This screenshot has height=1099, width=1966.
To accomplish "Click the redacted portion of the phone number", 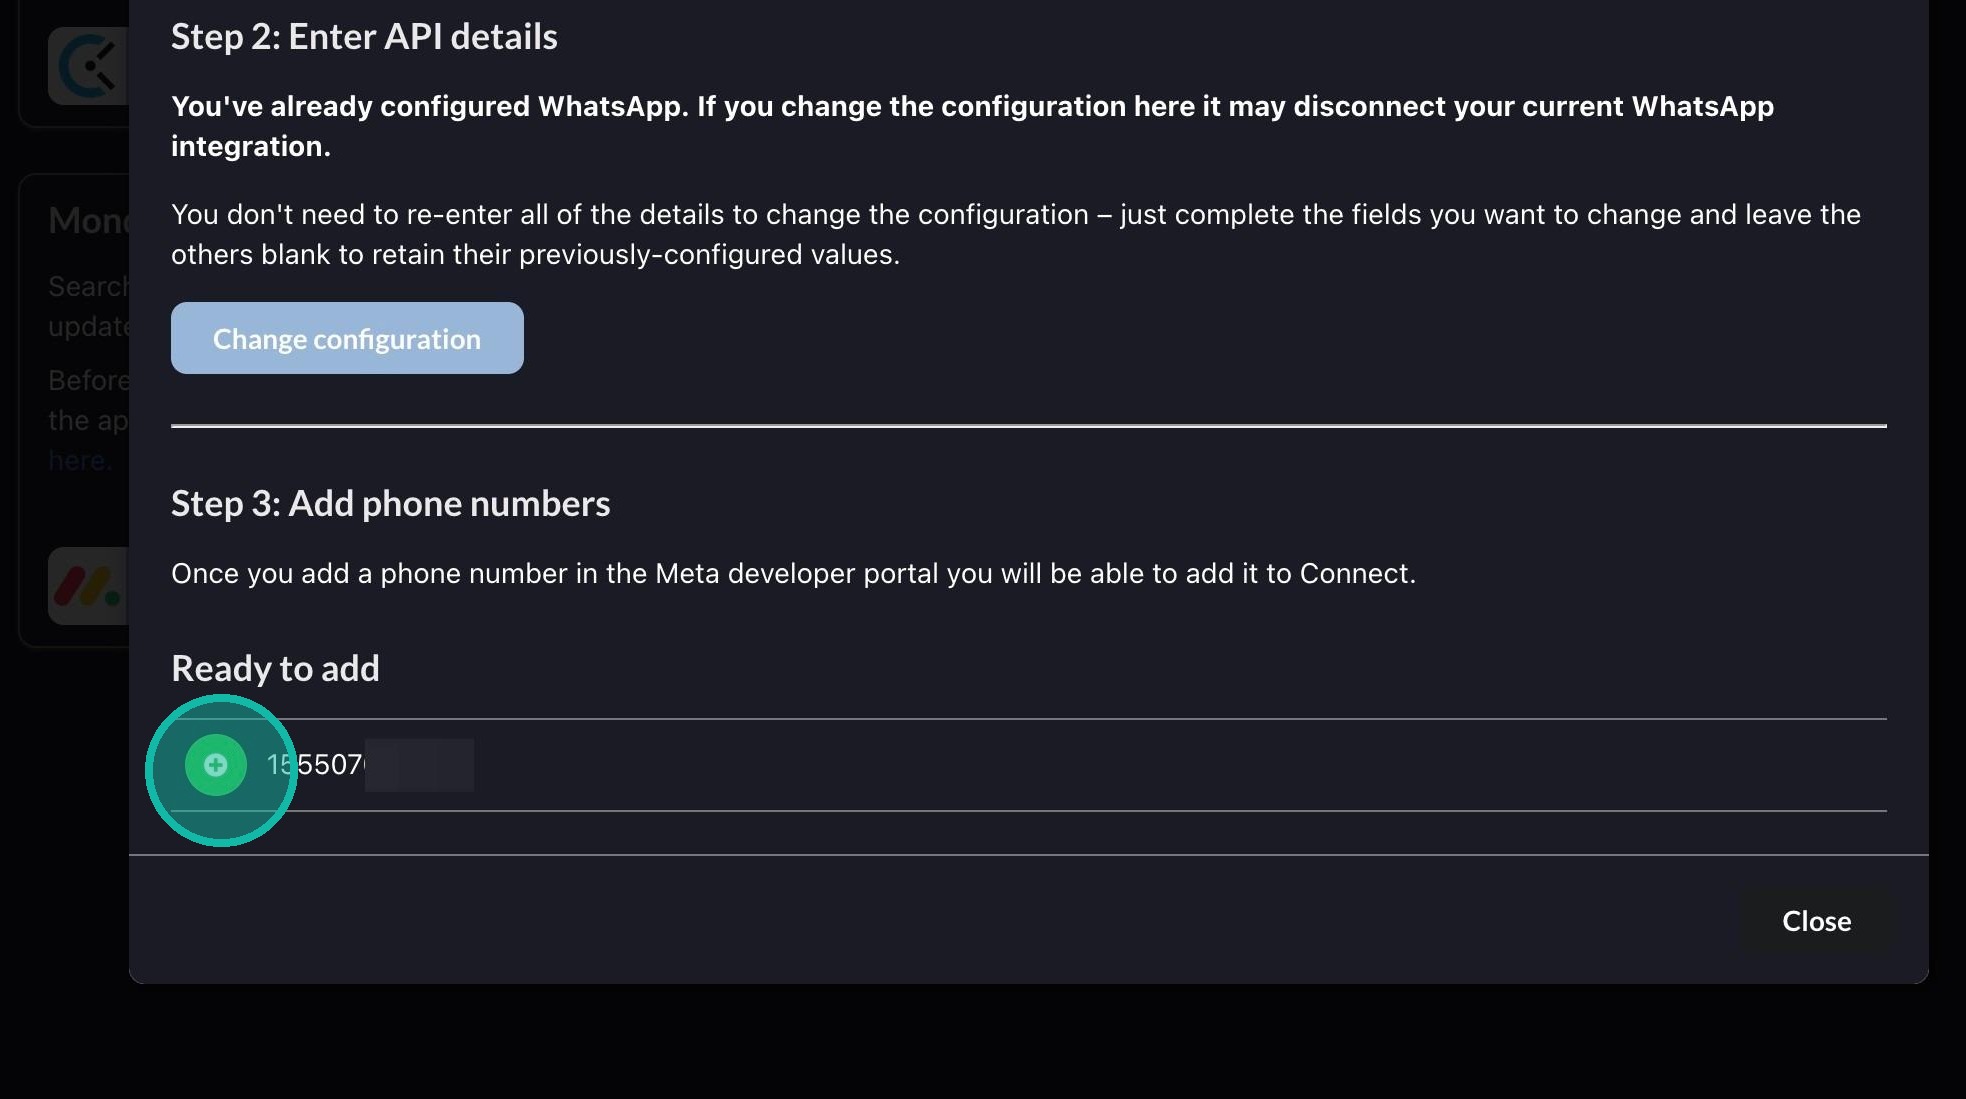I will pyautogui.click(x=419, y=766).
